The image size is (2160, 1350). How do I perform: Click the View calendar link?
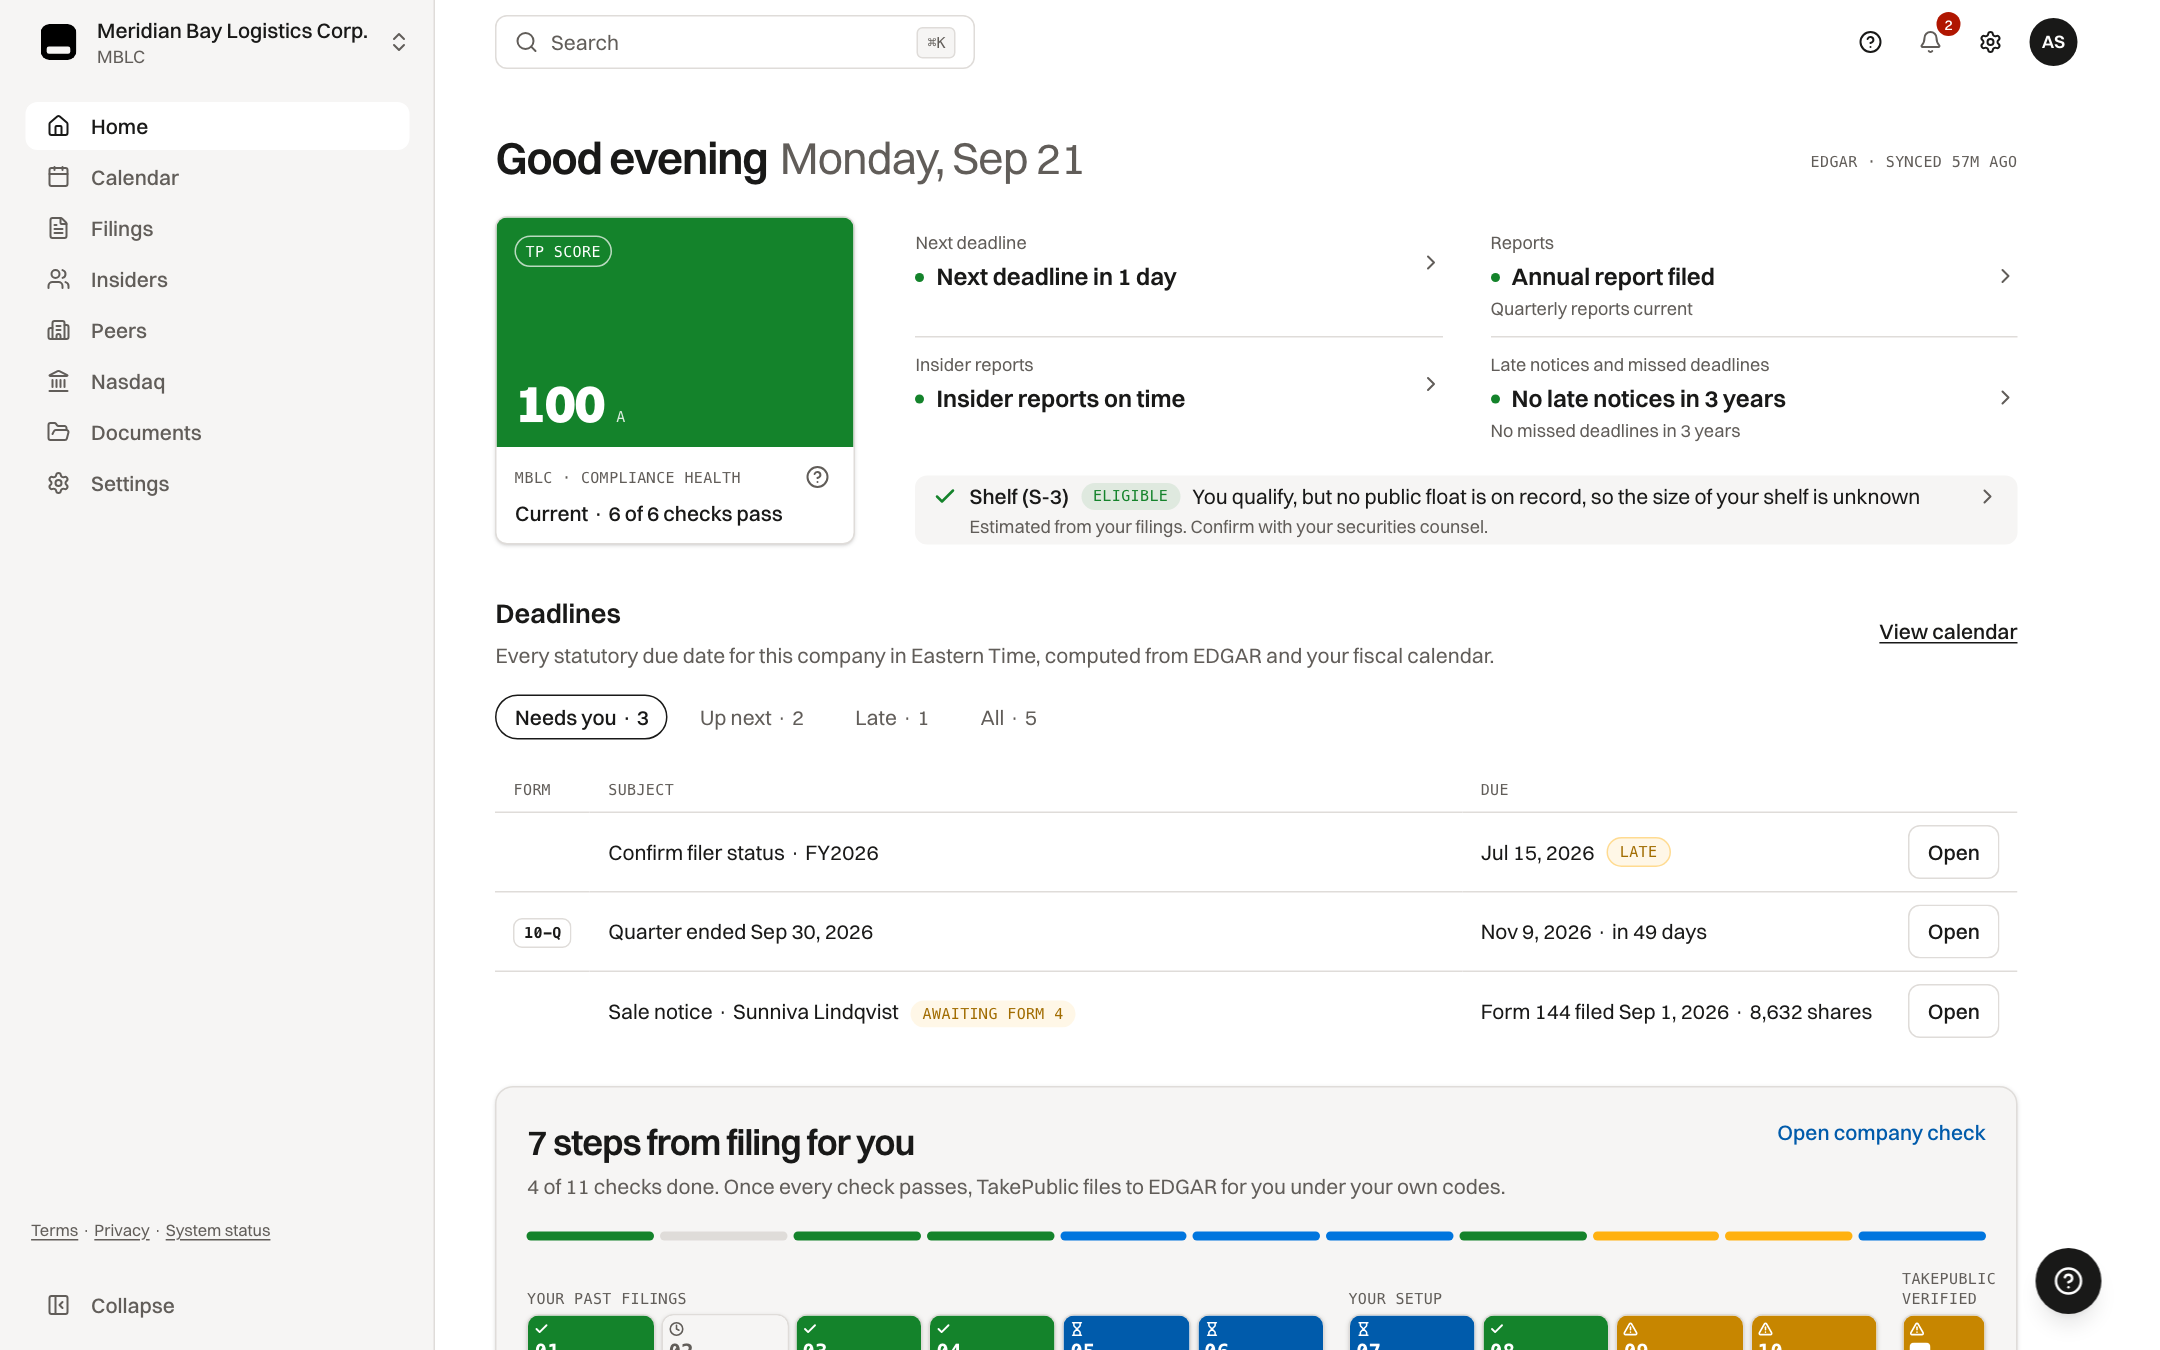tap(1947, 632)
